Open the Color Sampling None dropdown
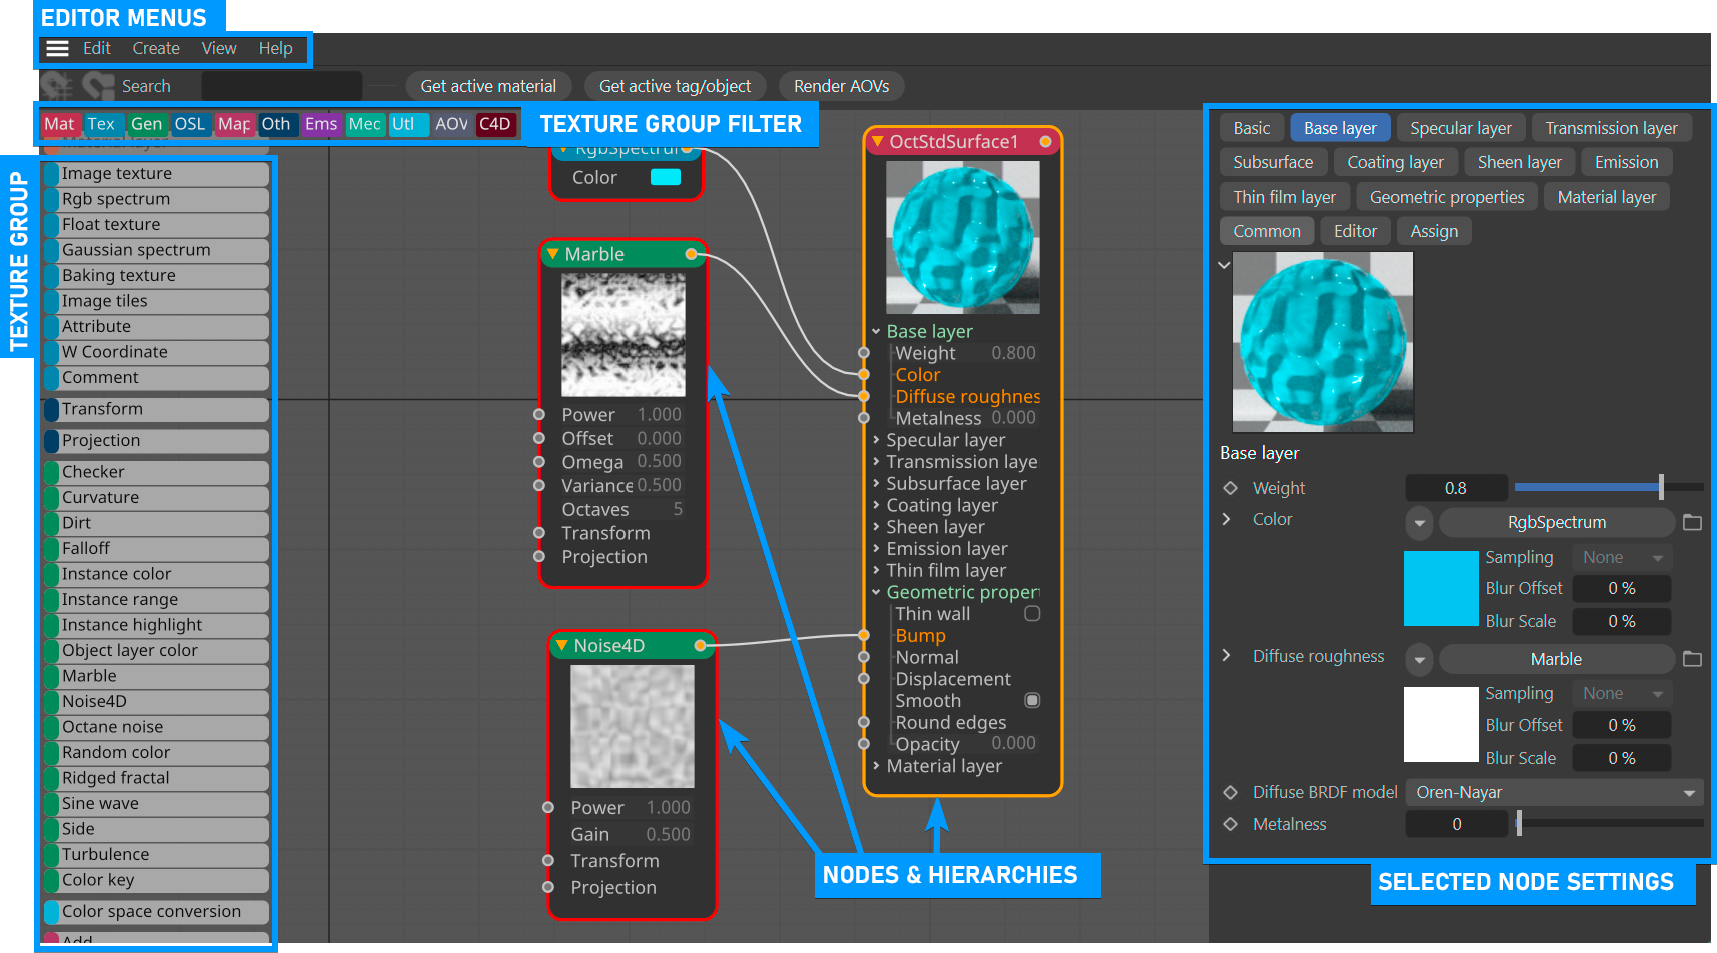This screenshot has width=1717, height=953. [1622, 557]
